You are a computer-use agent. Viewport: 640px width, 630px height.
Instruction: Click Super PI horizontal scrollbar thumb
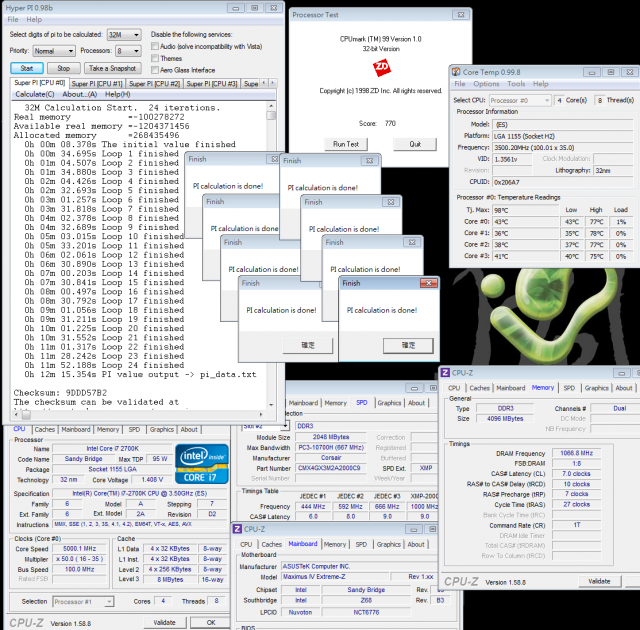(26, 415)
